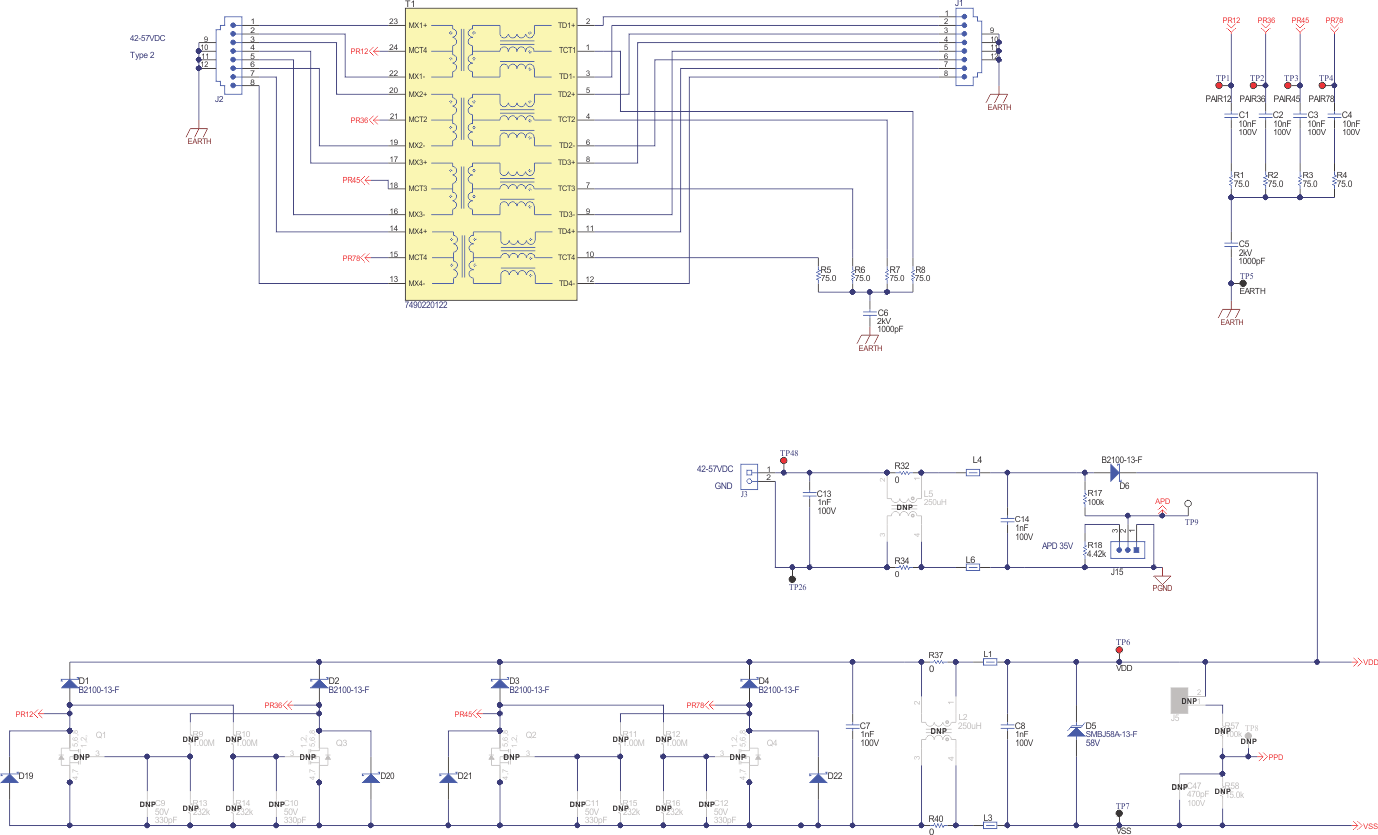This screenshot has height=835, width=1378.
Task: Click the C14 capacitor symbol
Action: 1007,519
